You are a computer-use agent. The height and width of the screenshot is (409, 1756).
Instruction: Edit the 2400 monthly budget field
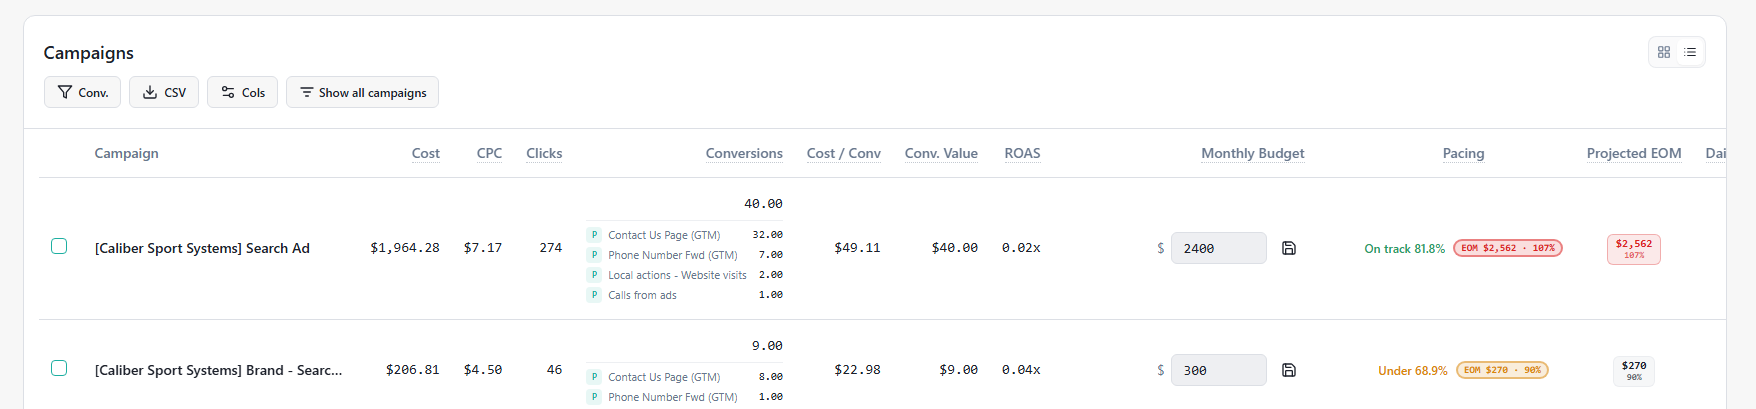[1219, 248]
